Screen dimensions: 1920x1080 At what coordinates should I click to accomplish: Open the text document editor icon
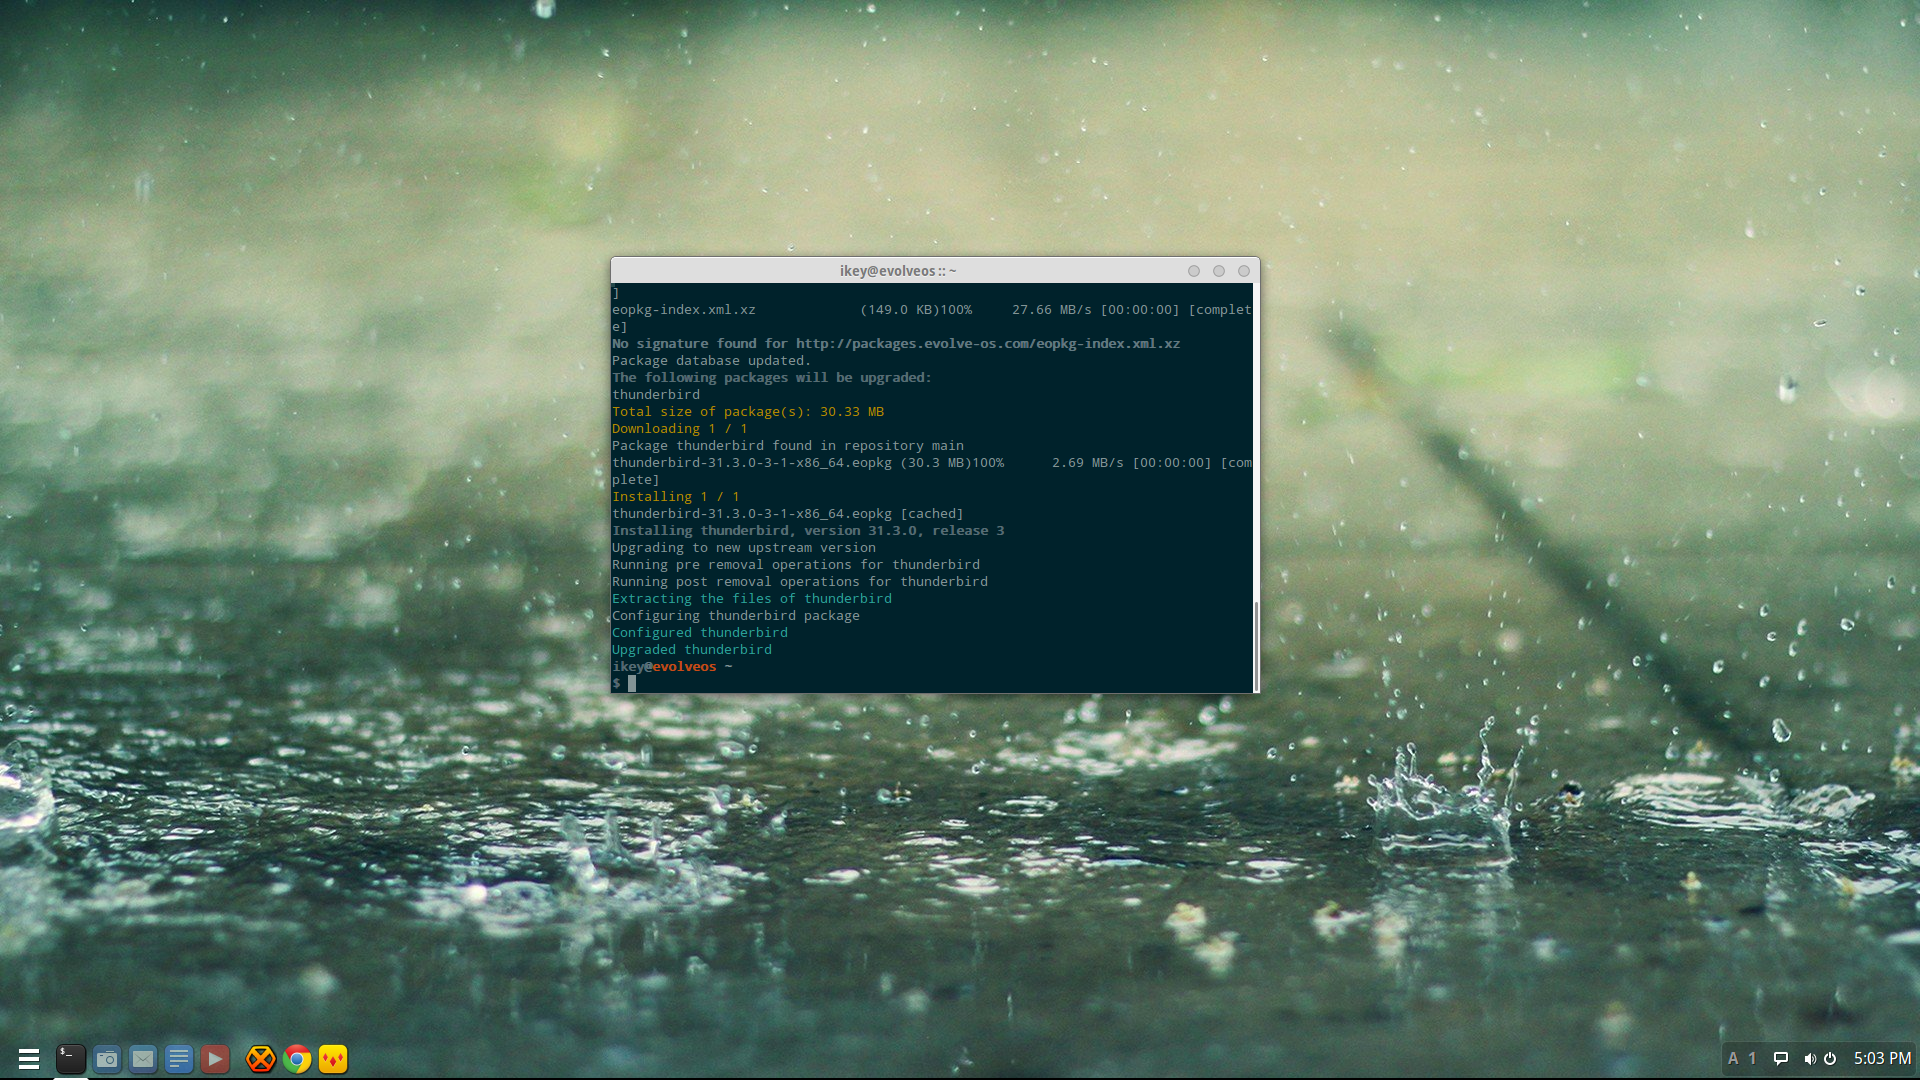pos(179,1058)
